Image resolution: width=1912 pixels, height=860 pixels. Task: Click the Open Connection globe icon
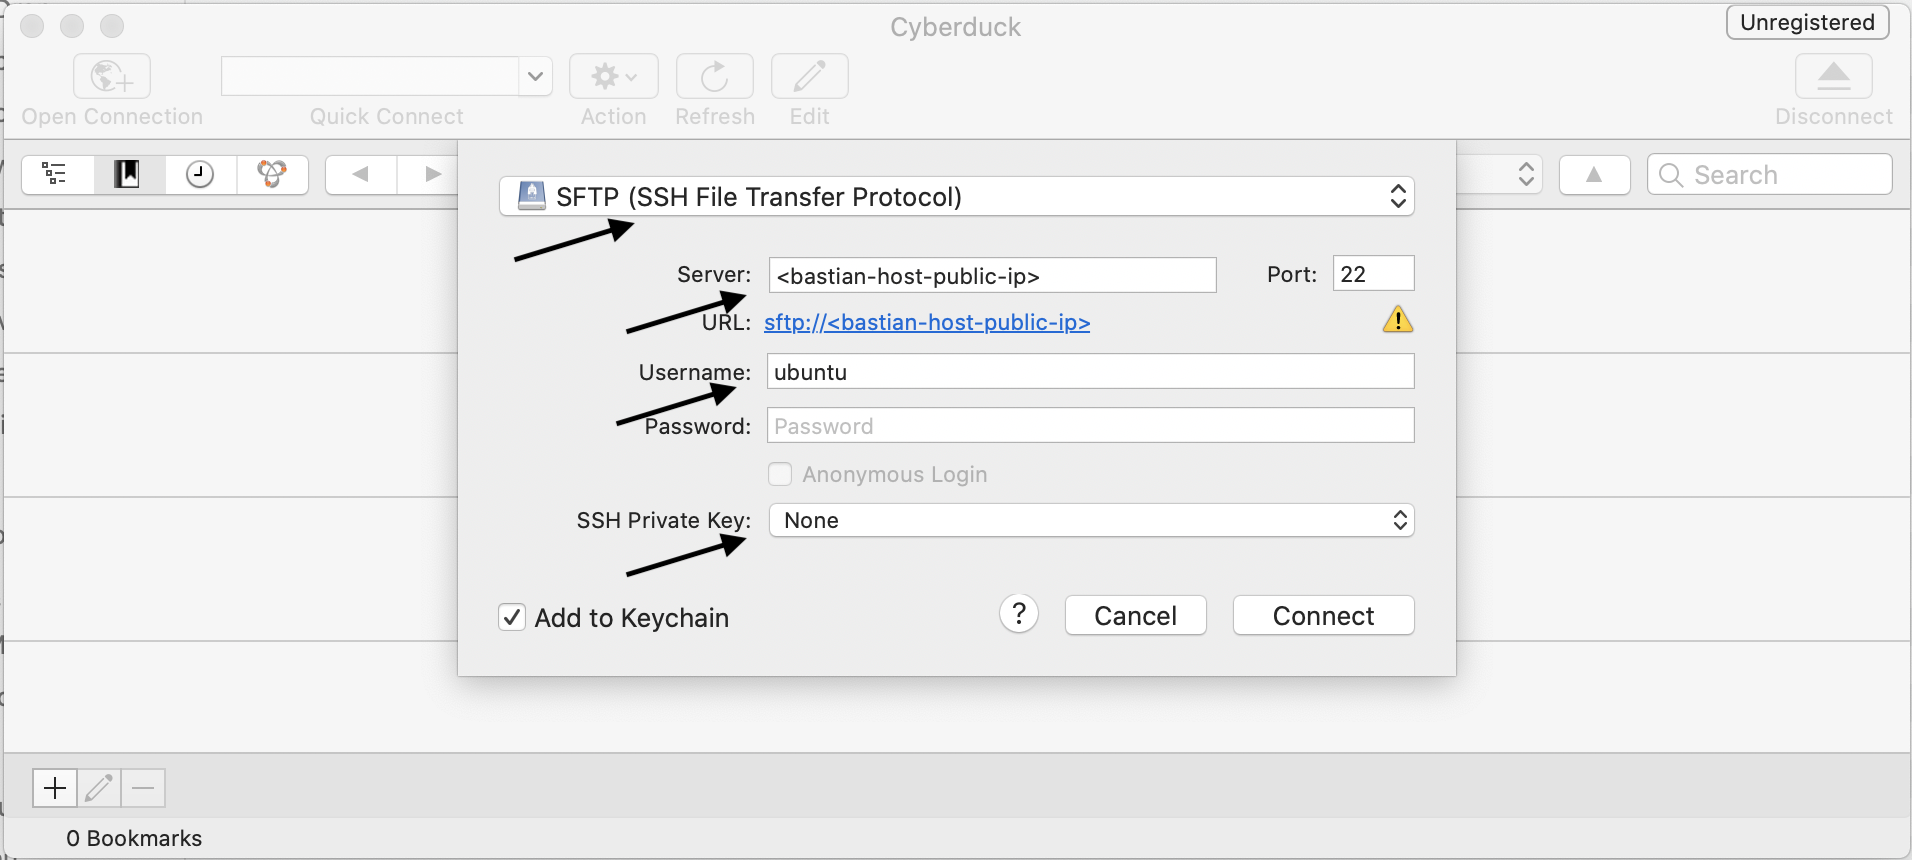(112, 76)
